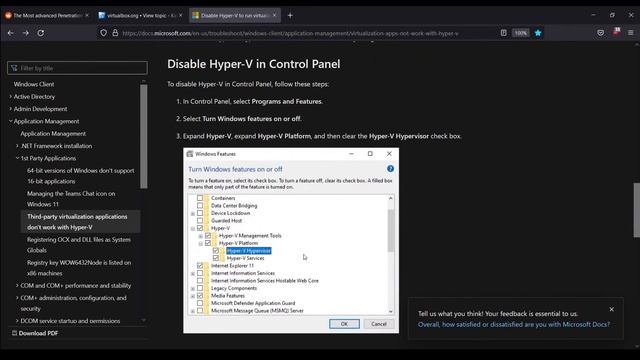Collapse the Hyper-V tree node in dialog

pos(193,229)
